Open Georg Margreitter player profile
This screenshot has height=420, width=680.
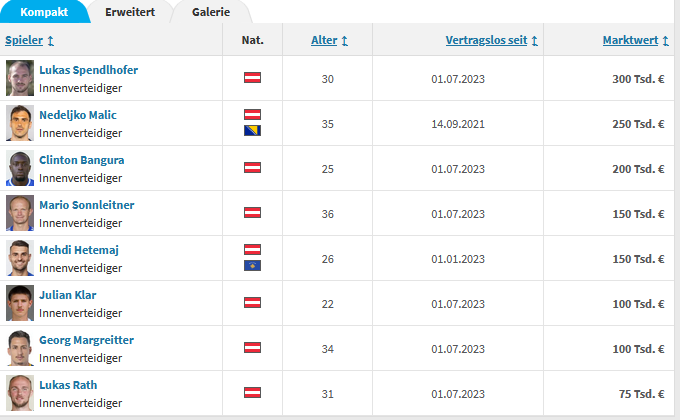[x=86, y=340]
